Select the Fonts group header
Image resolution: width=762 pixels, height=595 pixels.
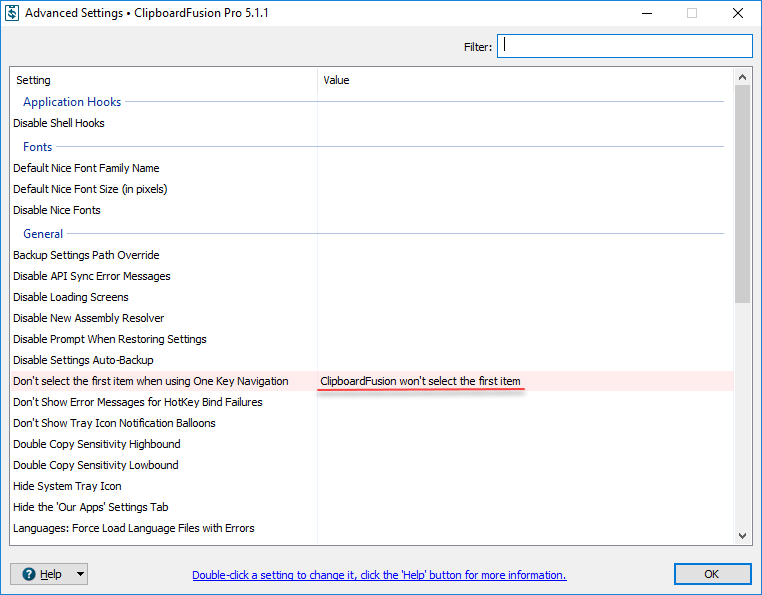(x=37, y=147)
